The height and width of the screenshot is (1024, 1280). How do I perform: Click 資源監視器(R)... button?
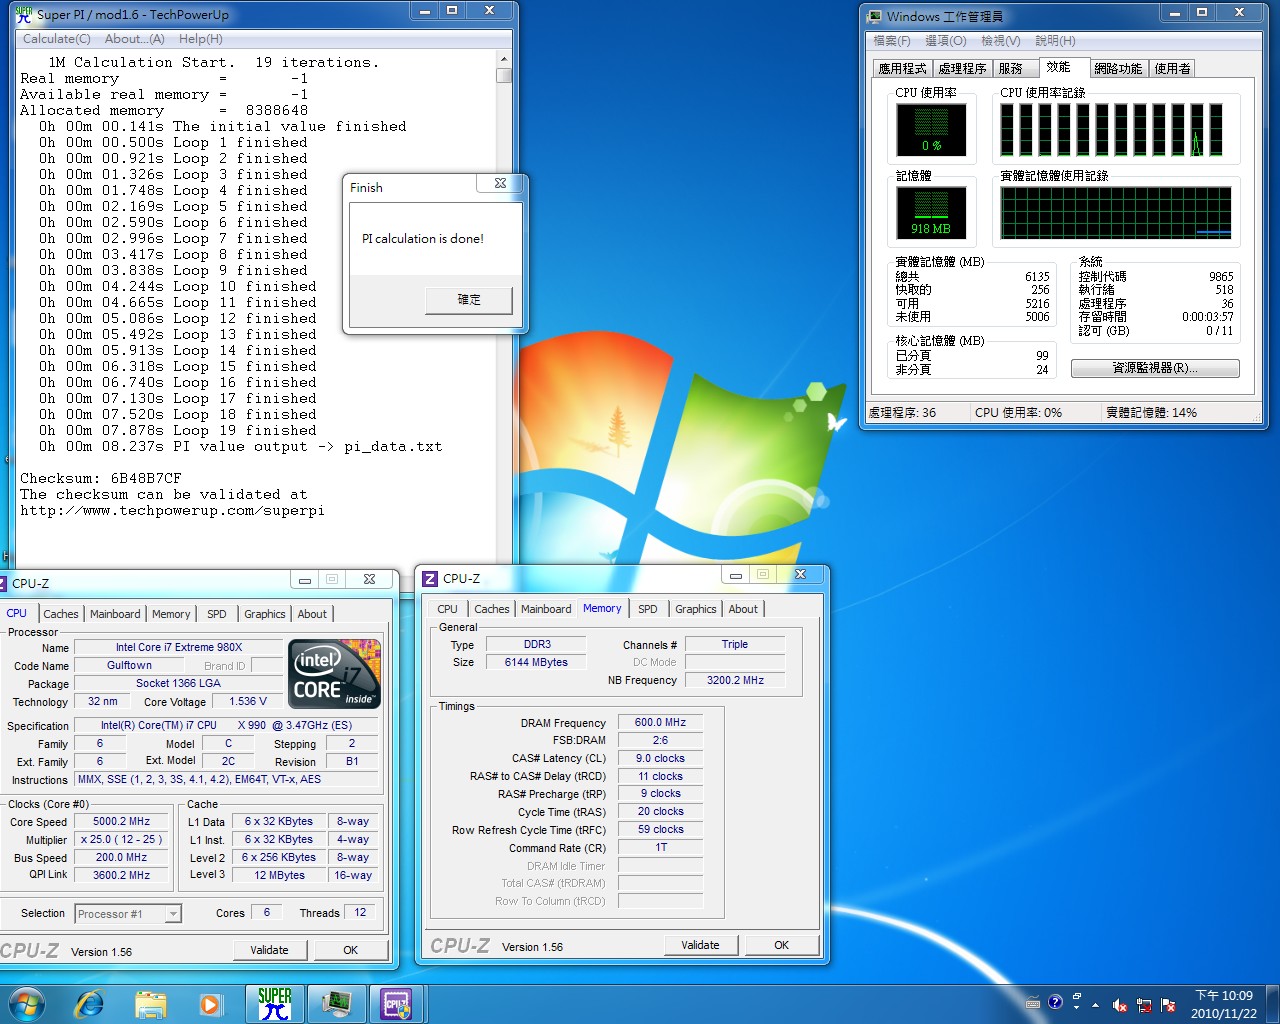point(1155,368)
